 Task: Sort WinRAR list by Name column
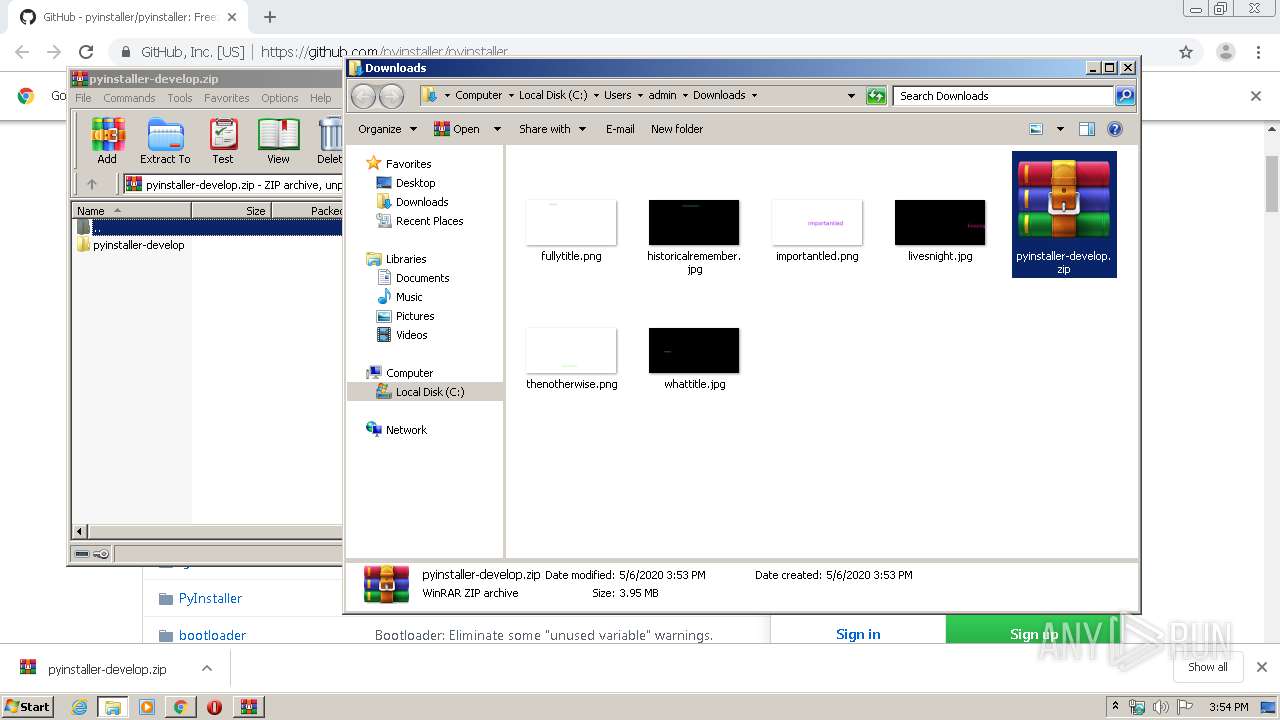(132, 210)
